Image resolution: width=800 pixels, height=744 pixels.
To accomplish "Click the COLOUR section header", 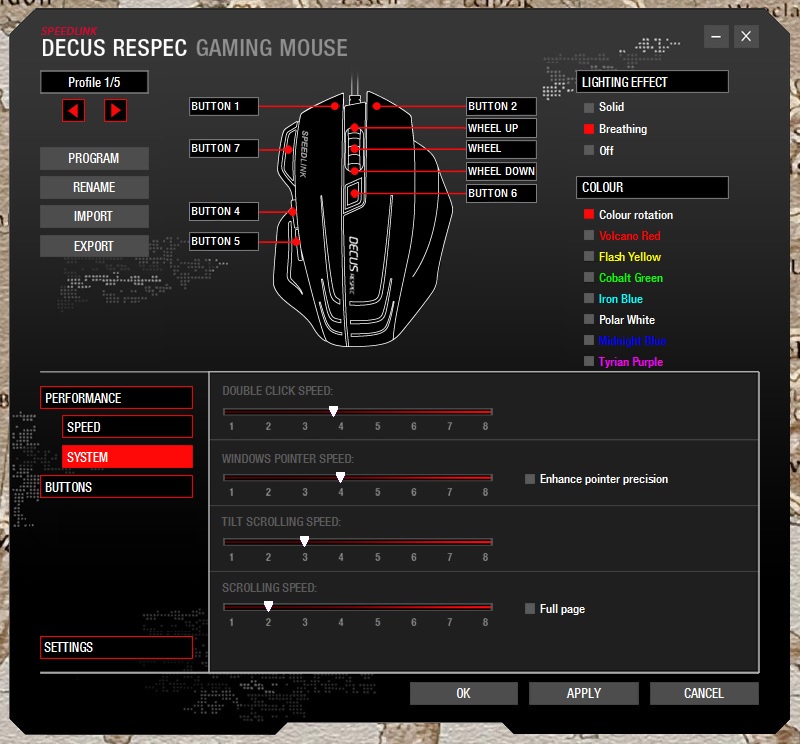I will 652,187.
